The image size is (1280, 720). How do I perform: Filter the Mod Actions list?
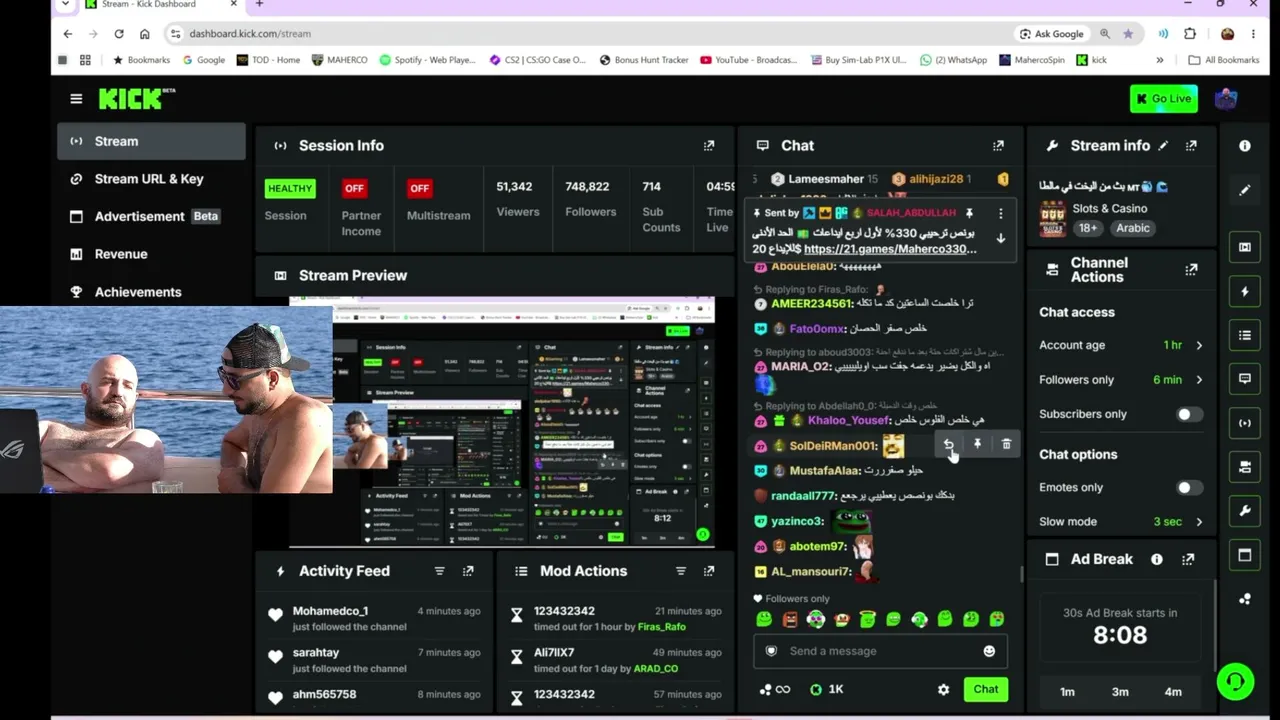click(681, 571)
